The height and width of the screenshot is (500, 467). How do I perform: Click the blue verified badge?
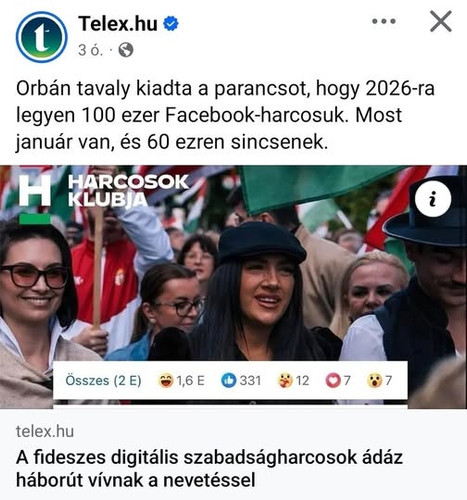(171, 24)
